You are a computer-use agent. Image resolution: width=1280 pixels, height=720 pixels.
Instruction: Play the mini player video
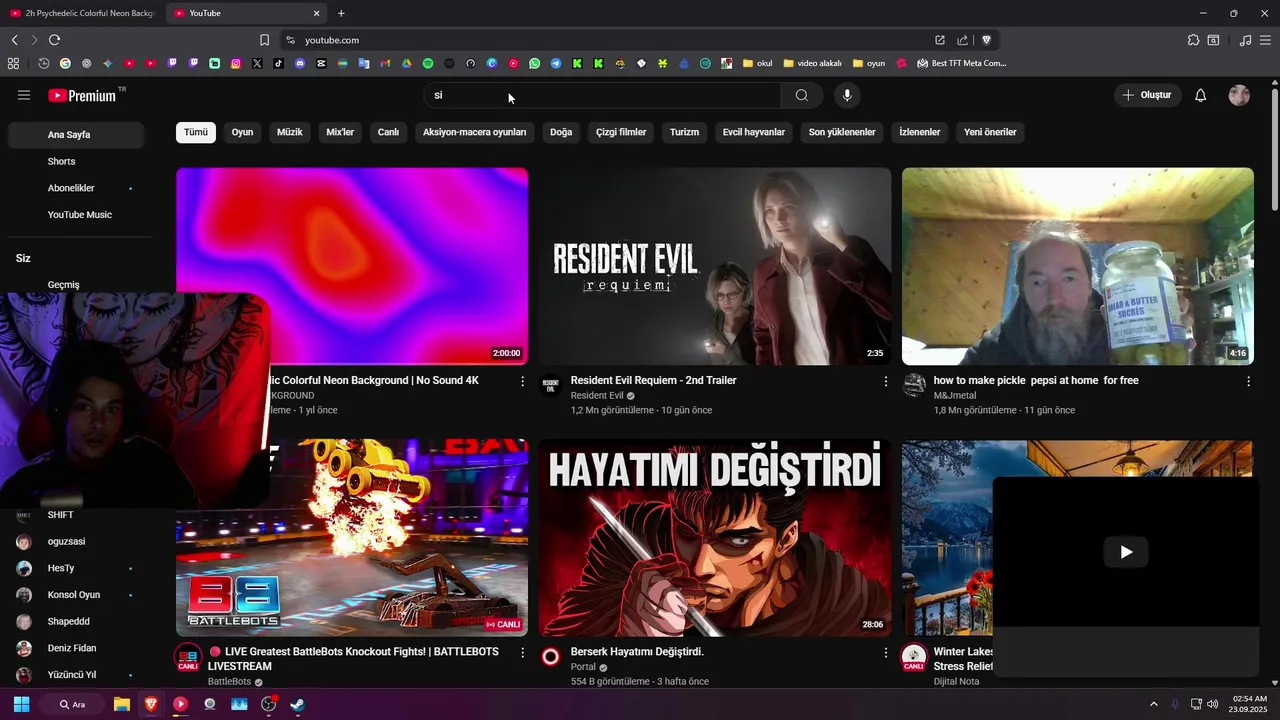pyautogui.click(x=1126, y=552)
